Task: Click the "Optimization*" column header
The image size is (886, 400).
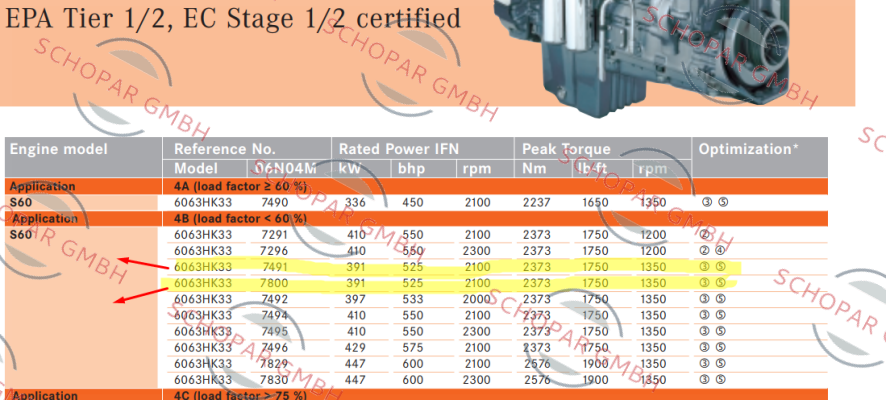Action: point(749,149)
